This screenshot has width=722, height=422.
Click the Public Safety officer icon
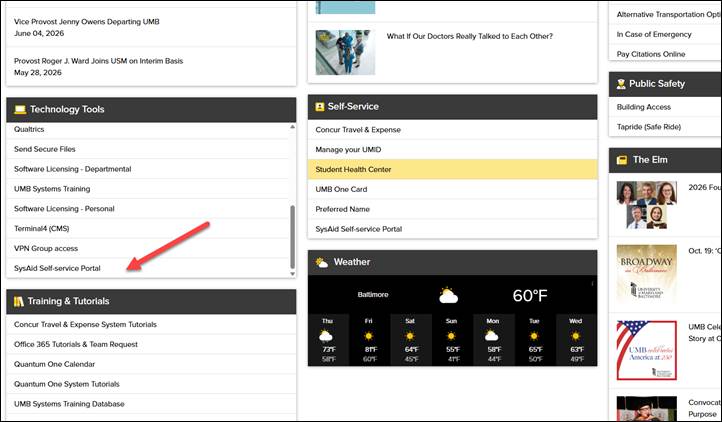[621, 84]
